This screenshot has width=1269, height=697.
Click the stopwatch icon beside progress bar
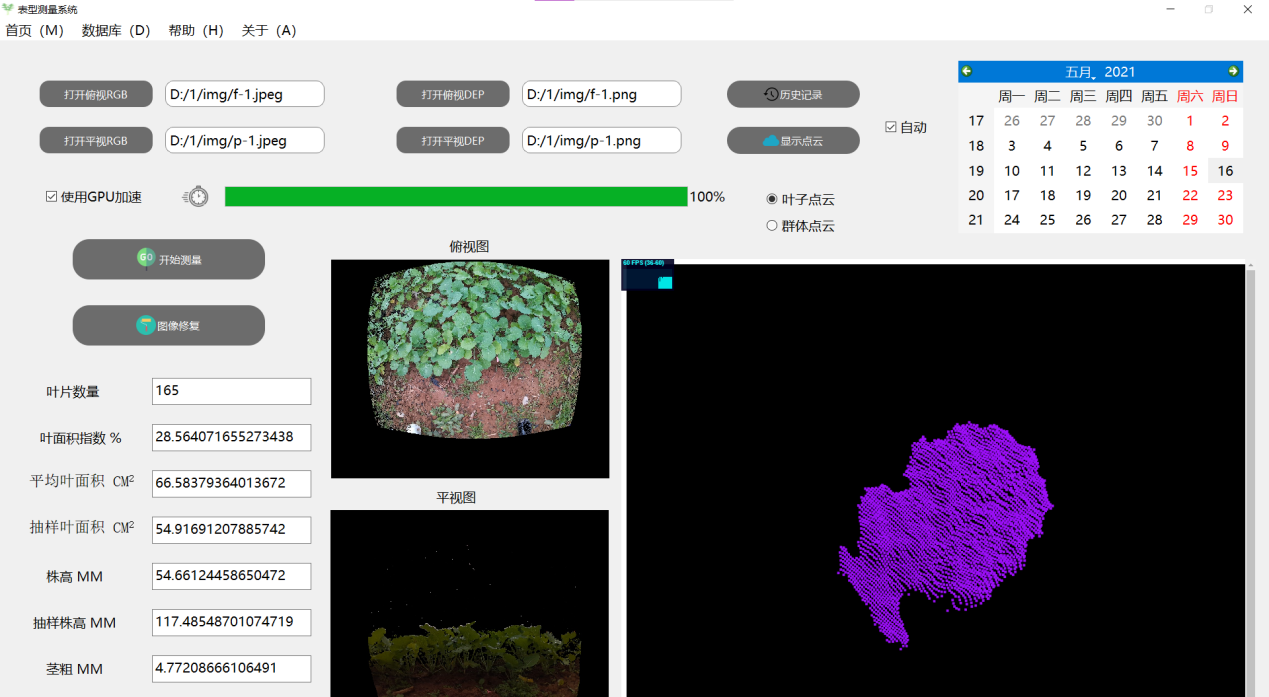pos(197,197)
